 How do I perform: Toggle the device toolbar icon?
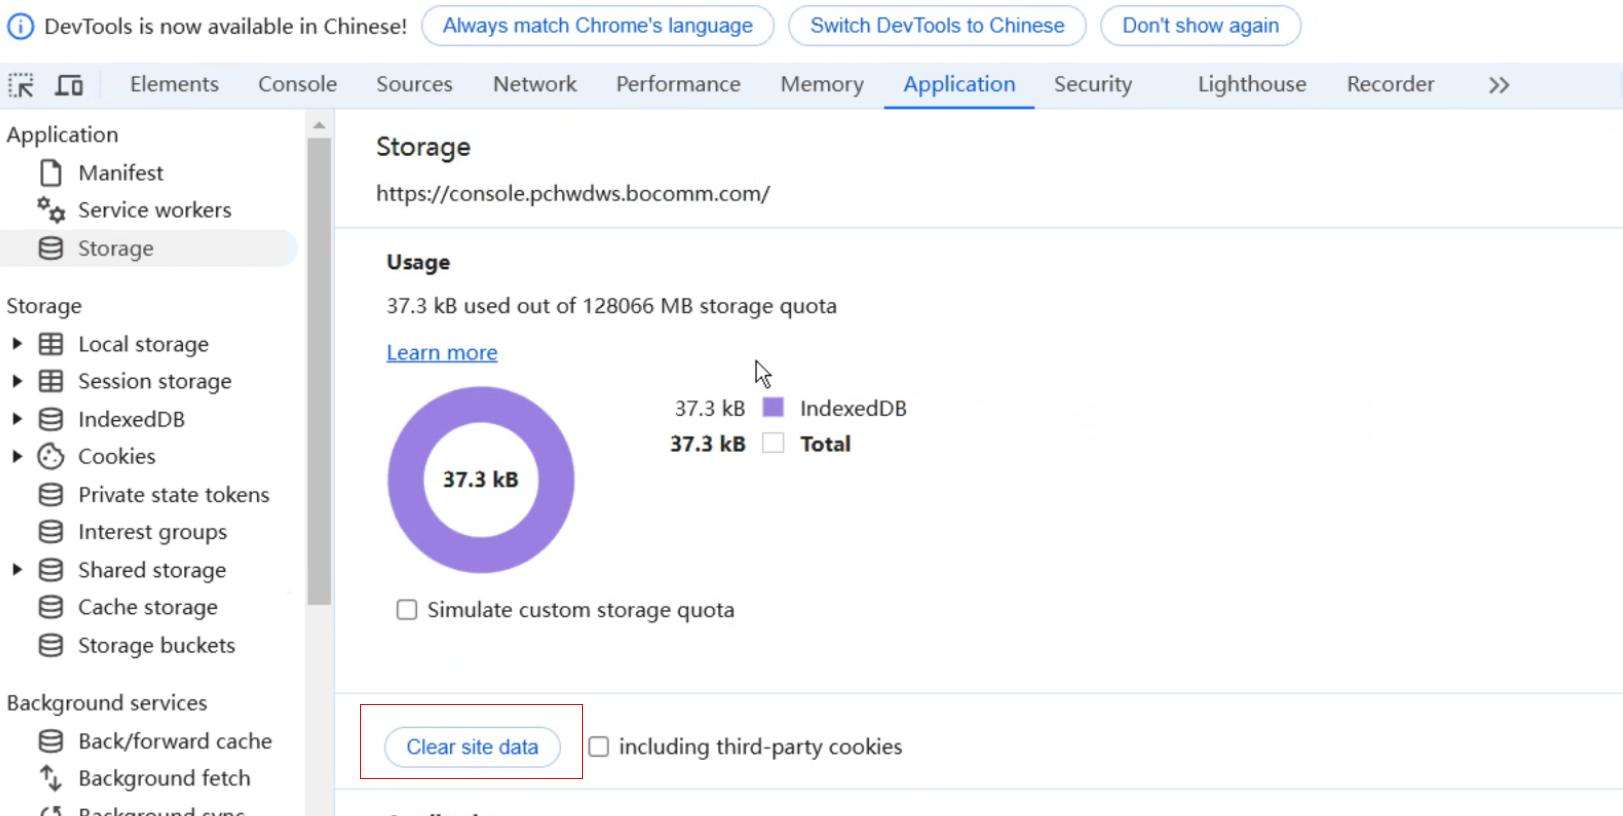[69, 85]
